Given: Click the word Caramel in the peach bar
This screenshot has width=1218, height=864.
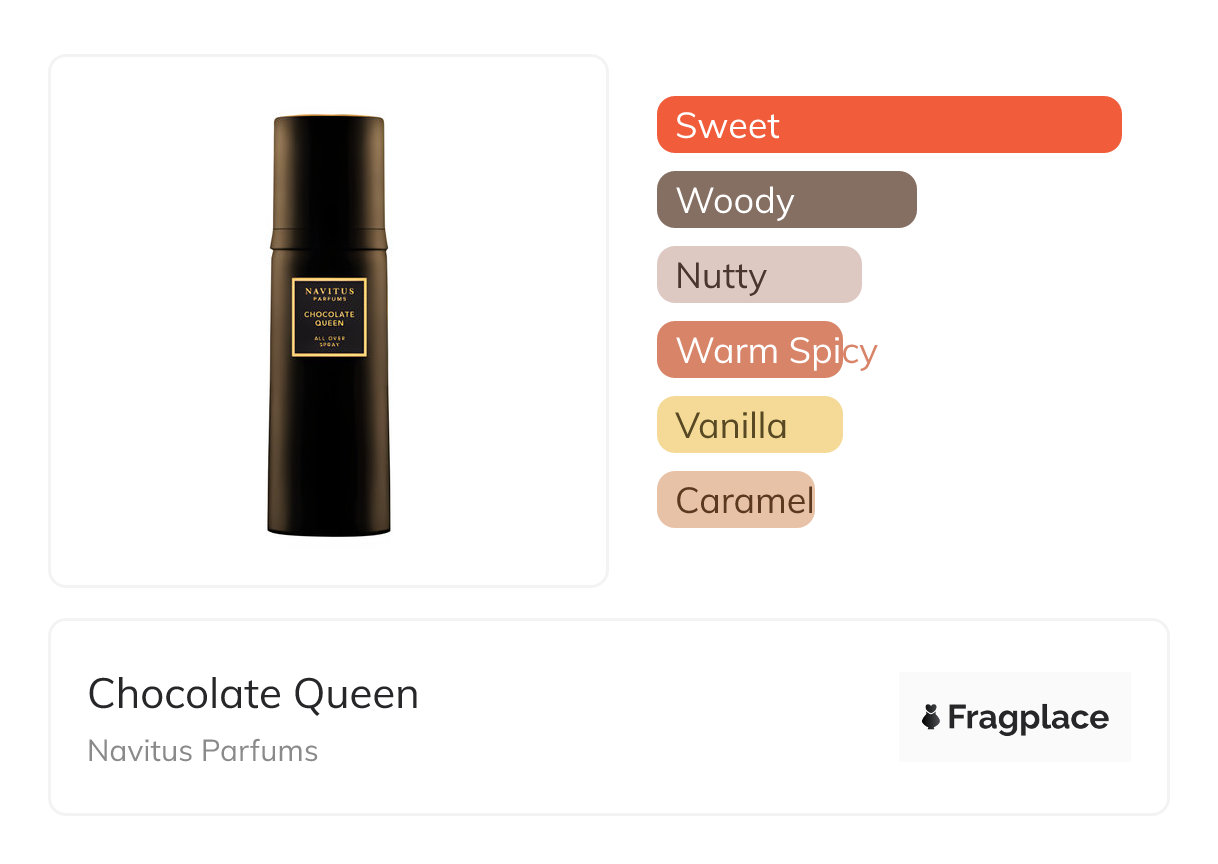Looking at the screenshot, I should pyautogui.click(x=744, y=500).
